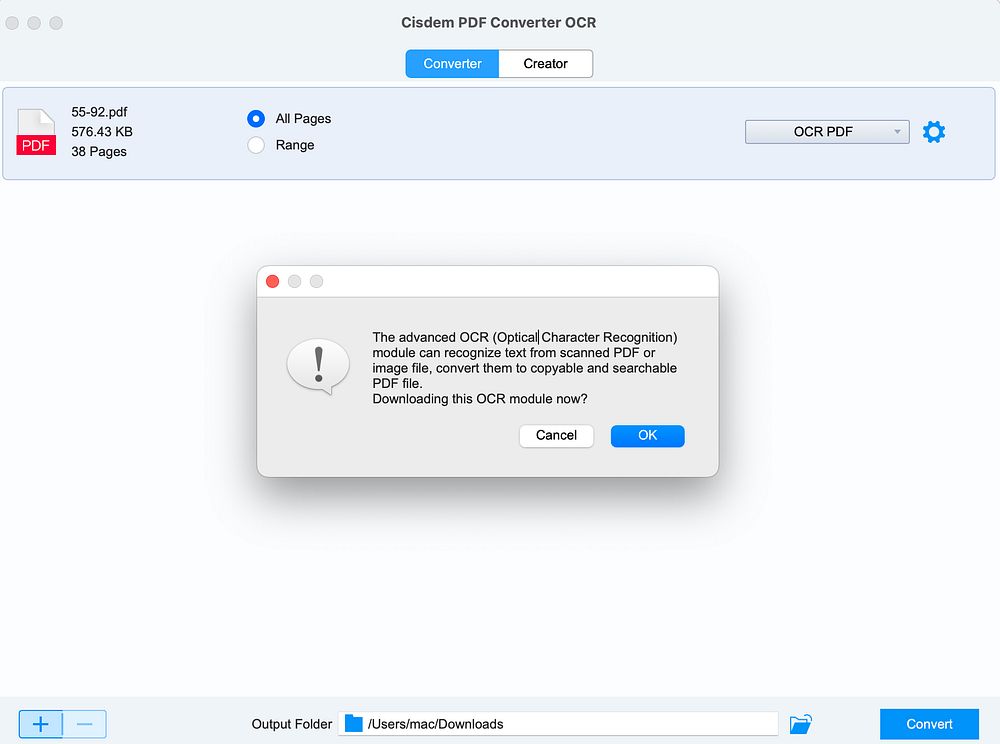The height and width of the screenshot is (744, 1000).
Task: Close the OCR download dialog with red button
Action: click(272, 281)
